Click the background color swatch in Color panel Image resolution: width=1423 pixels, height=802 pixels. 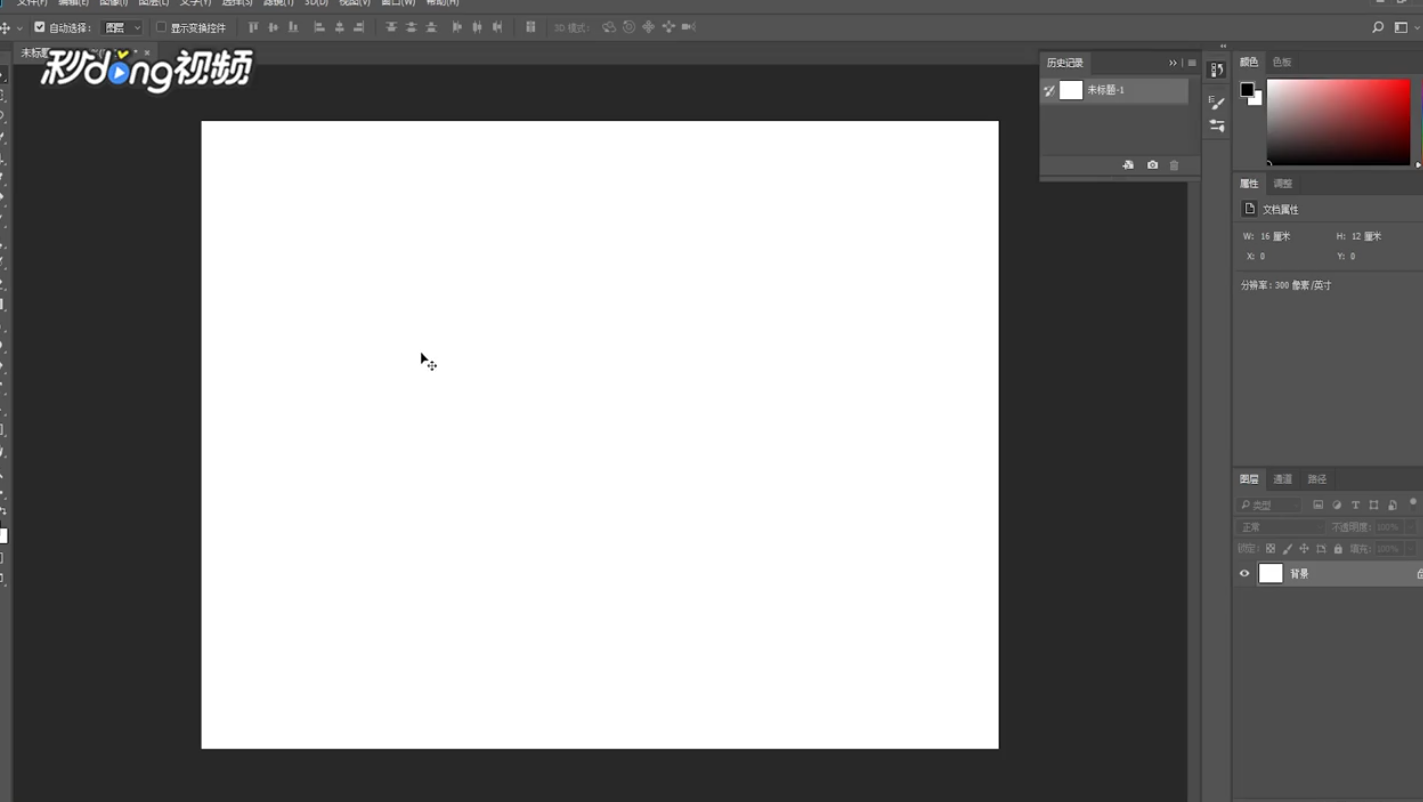[x=1256, y=99]
